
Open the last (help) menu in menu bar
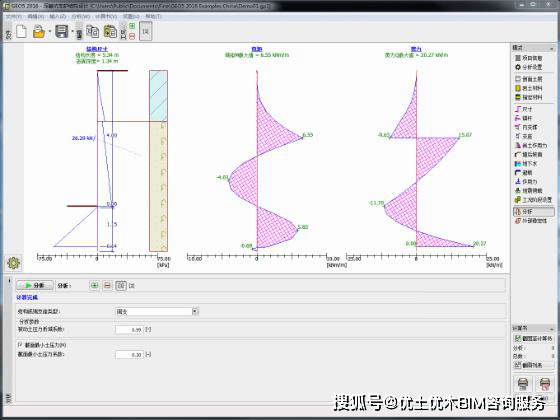[153, 16]
